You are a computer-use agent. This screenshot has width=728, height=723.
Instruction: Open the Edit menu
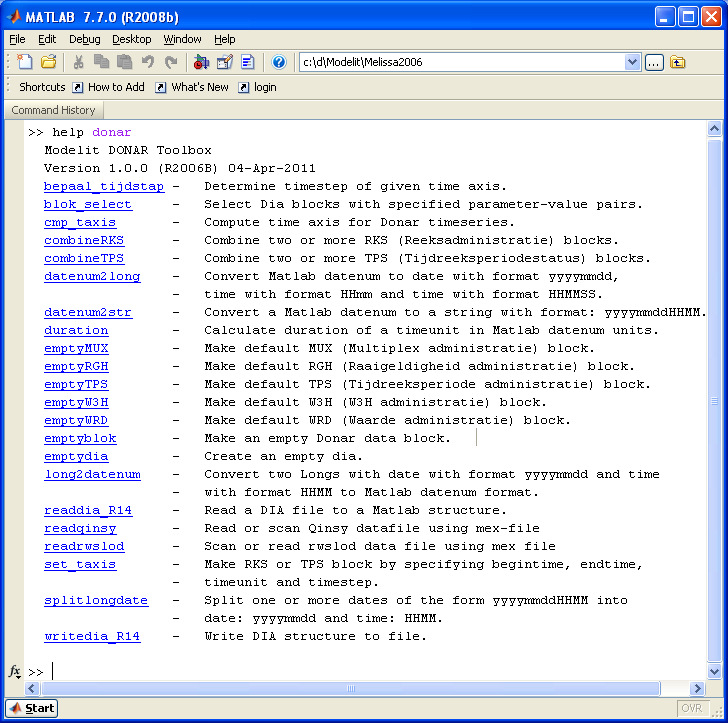(x=47, y=39)
